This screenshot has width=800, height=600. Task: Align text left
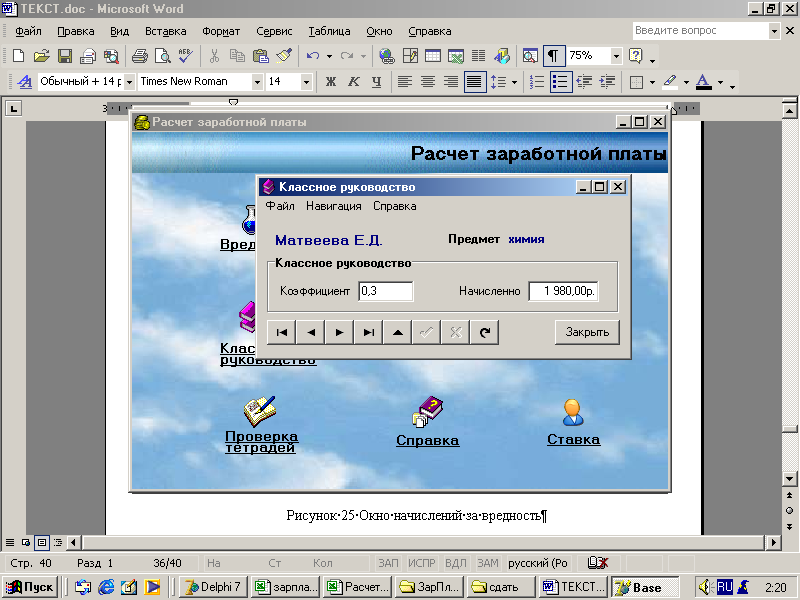point(405,82)
